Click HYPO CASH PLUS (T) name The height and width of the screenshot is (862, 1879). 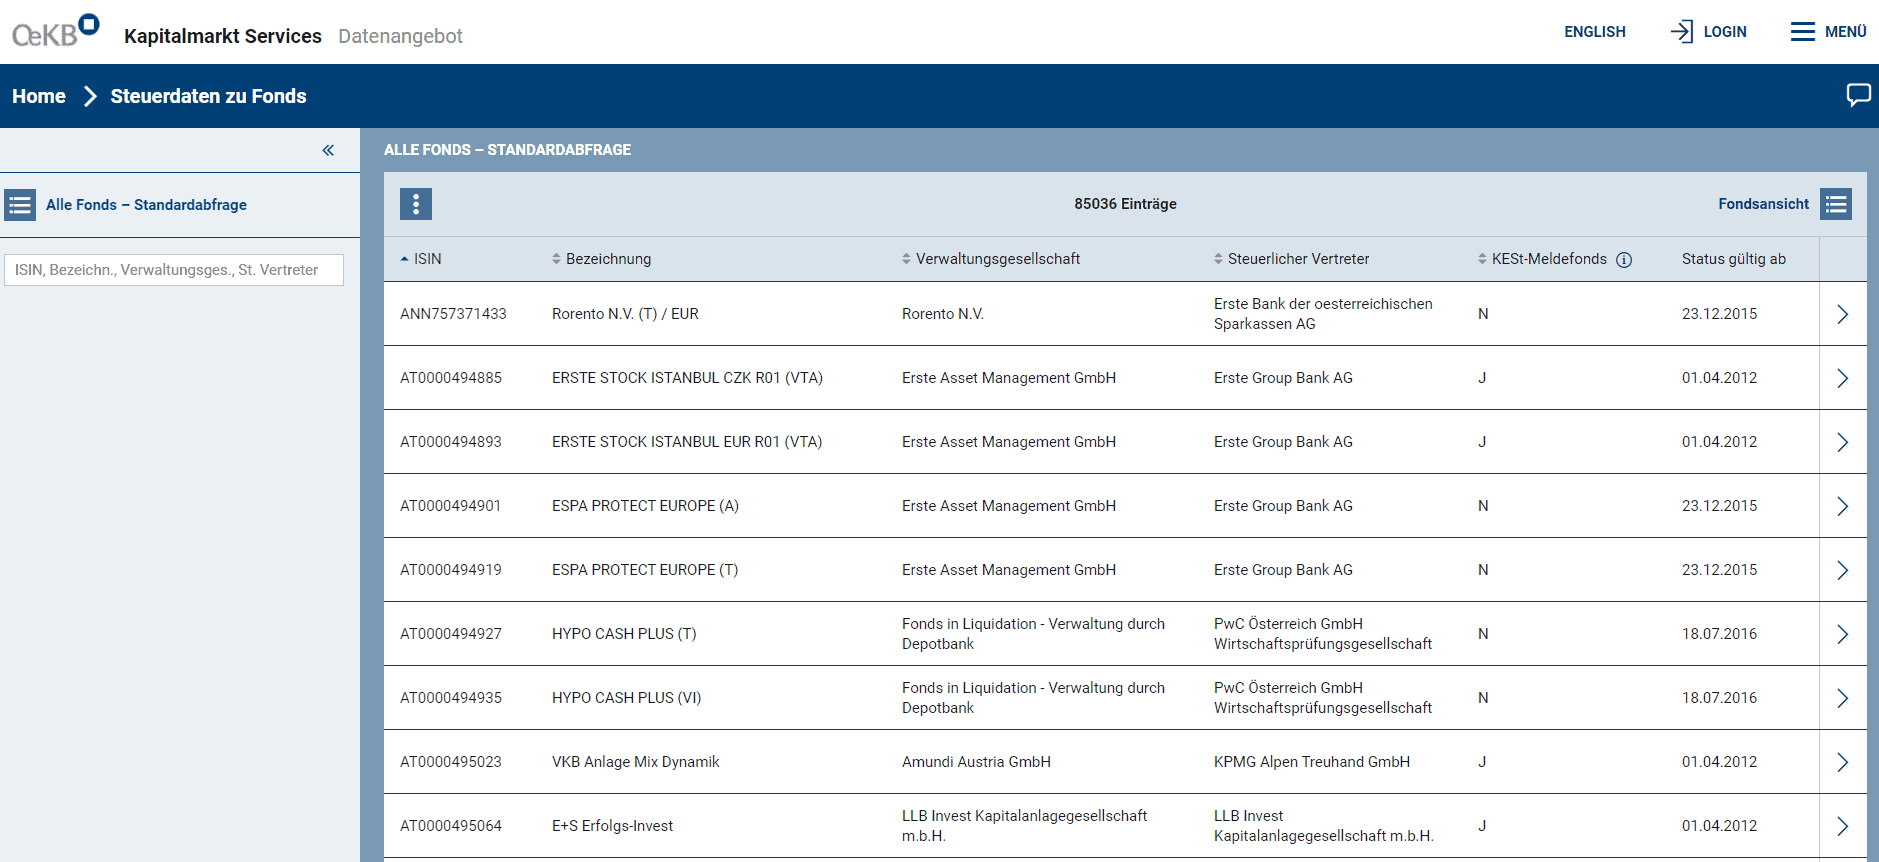[624, 634]
